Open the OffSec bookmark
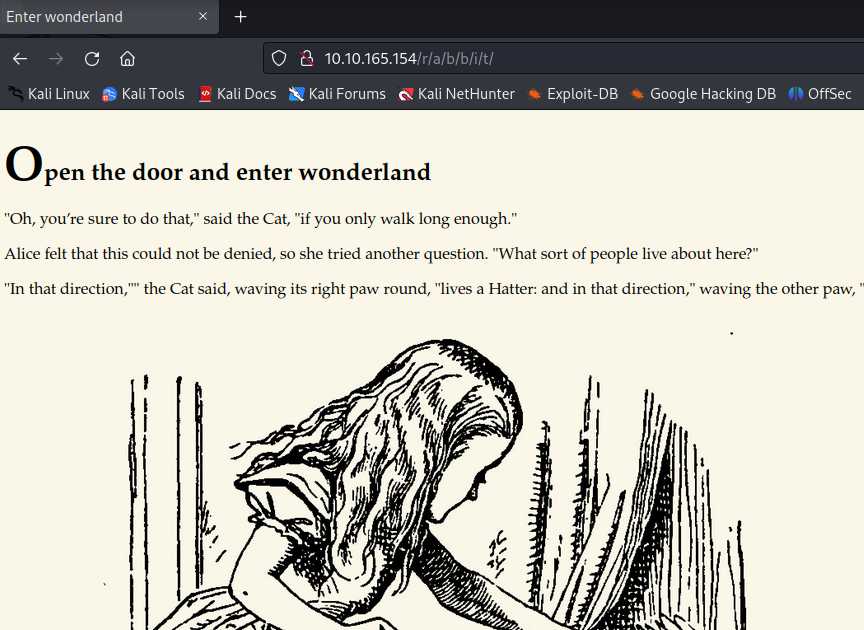This screenshot has height=630, width=864. point(820,94)
